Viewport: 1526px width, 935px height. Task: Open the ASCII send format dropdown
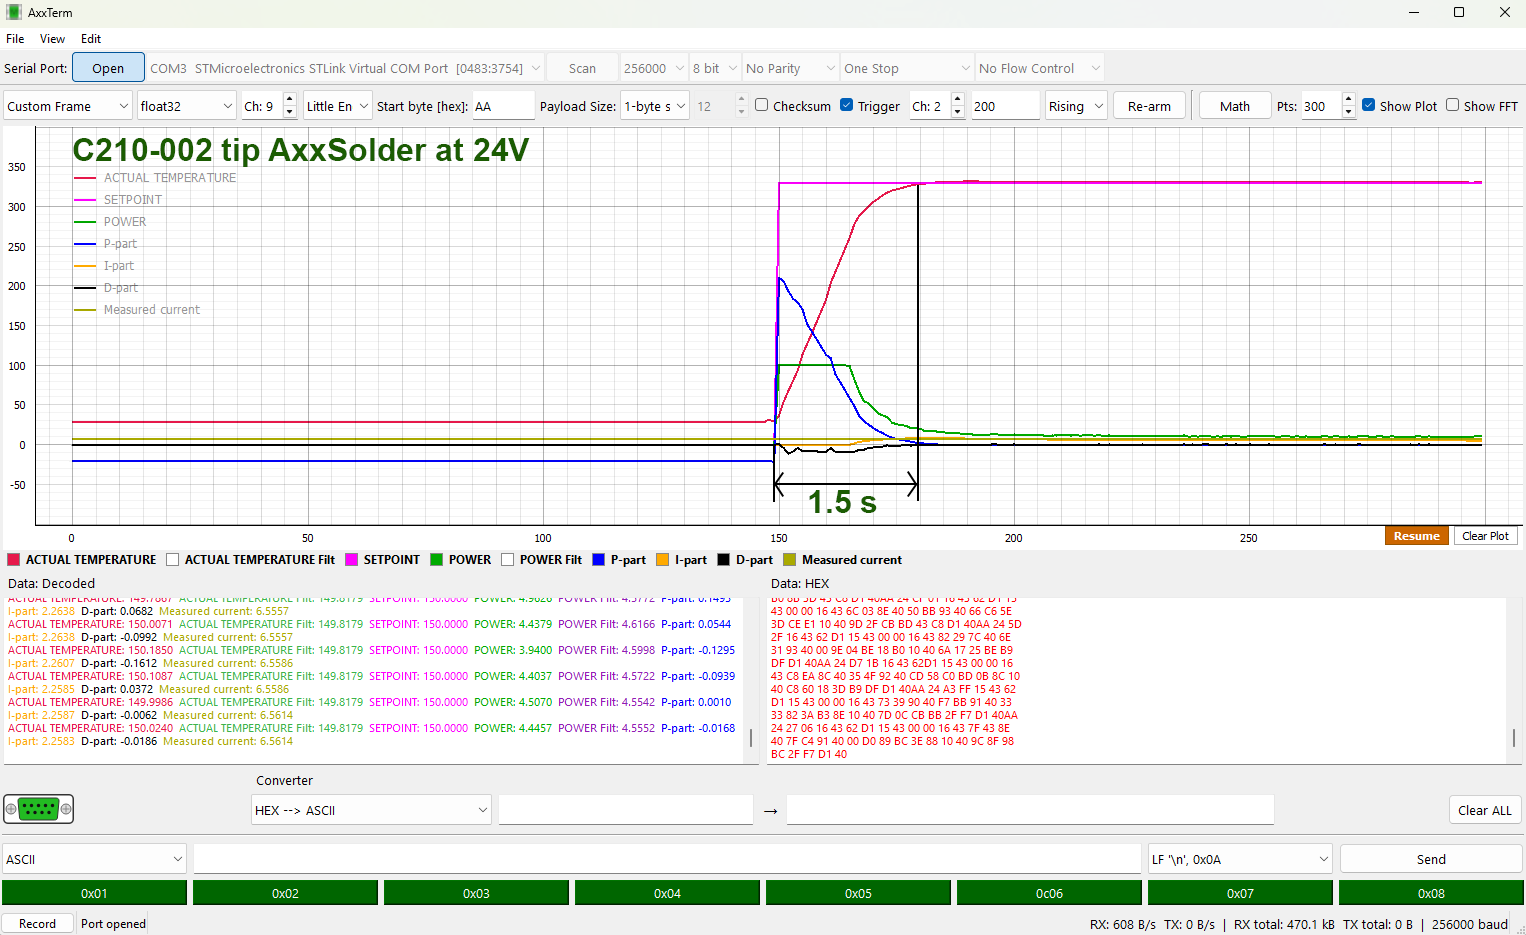coord(95,859)
